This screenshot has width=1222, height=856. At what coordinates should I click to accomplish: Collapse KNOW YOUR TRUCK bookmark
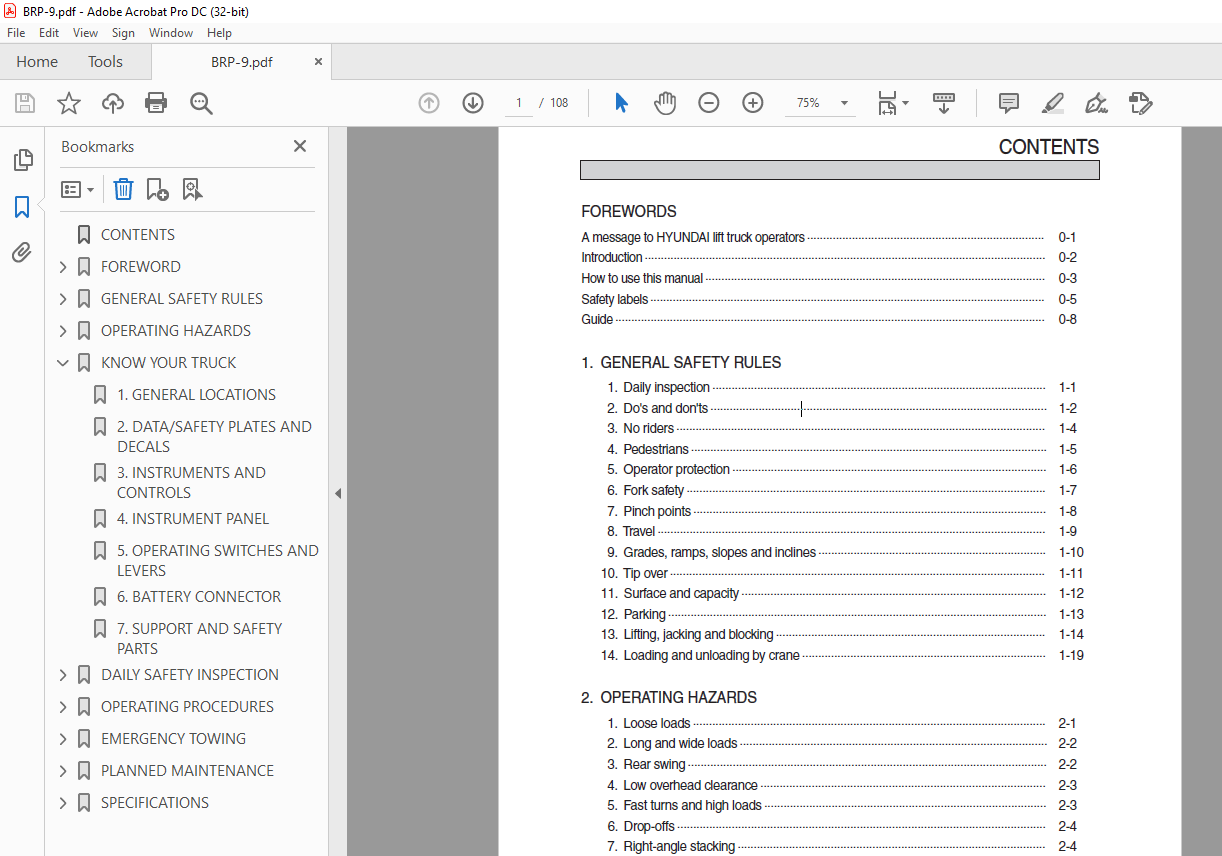(63, 363)
